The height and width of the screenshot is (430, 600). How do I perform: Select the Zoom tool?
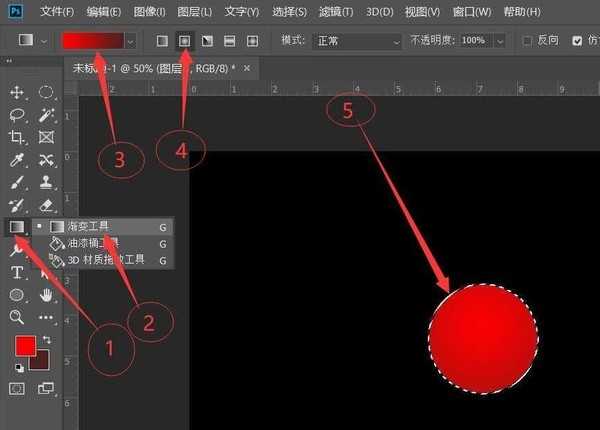point(16,317)
